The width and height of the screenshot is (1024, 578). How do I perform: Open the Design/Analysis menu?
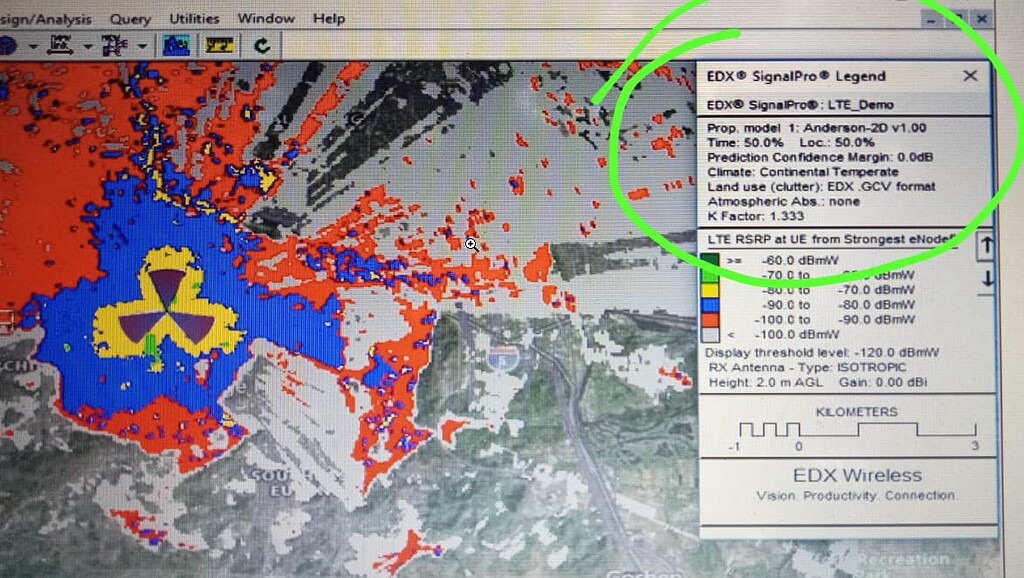[x=45, y=18]
